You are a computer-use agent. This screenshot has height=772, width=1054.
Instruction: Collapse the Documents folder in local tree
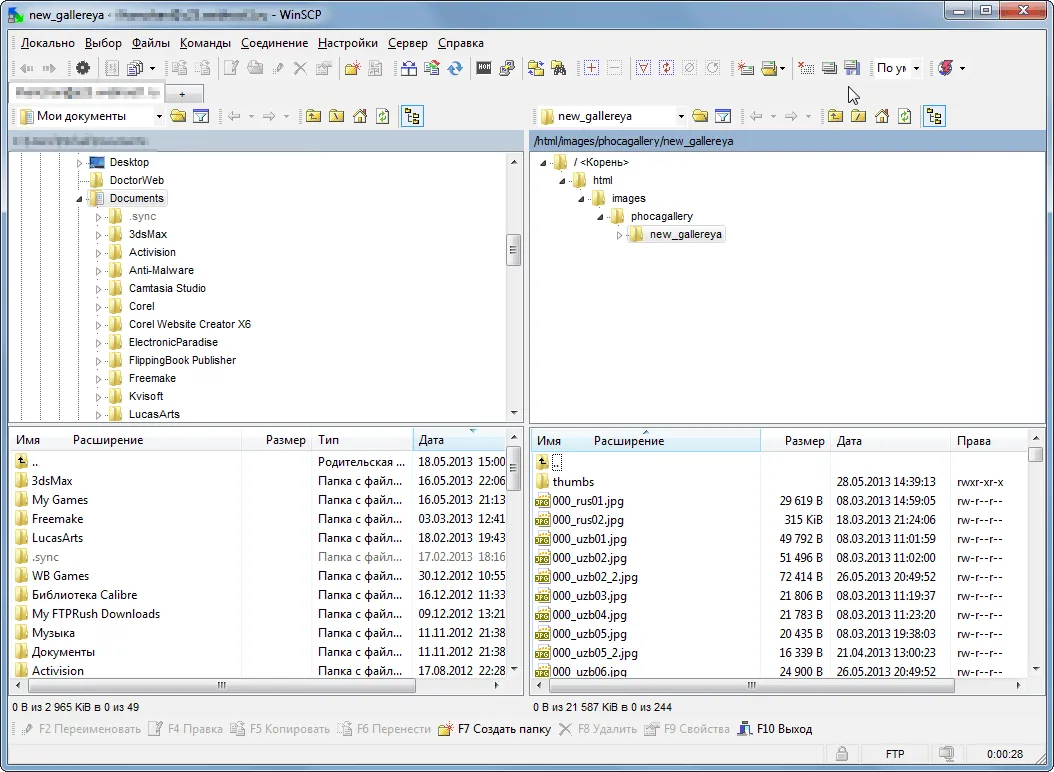[79, 199]
